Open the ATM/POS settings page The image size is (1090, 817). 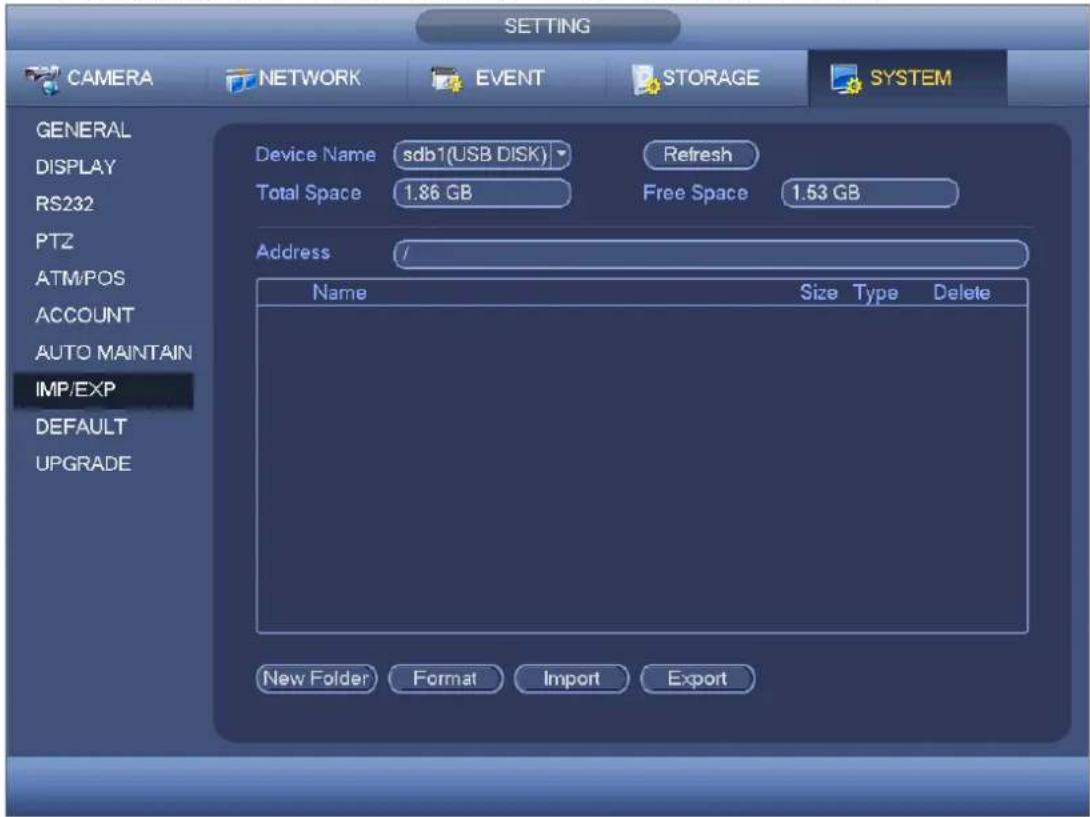[81, 278]
